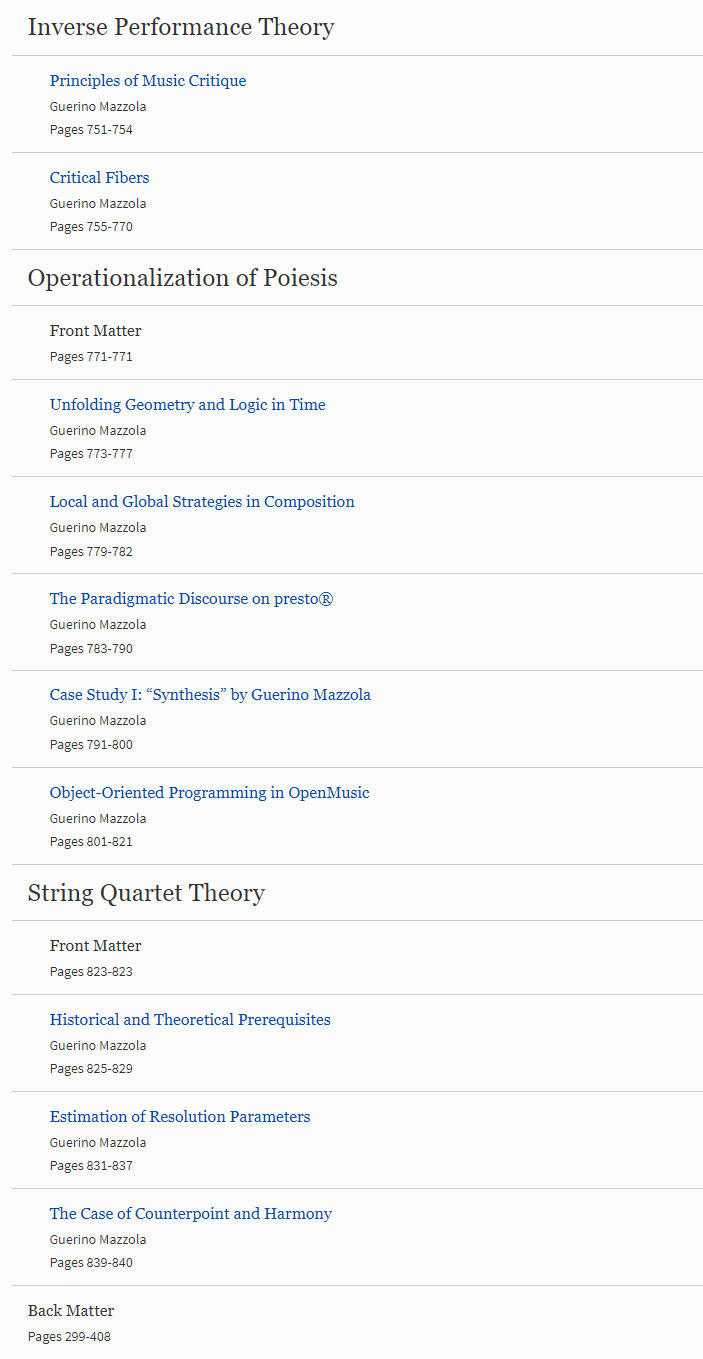Screen dimensions: 703x1359
Task: Click Front Matter under Operationalization of Poiesis
Action: 96,331
